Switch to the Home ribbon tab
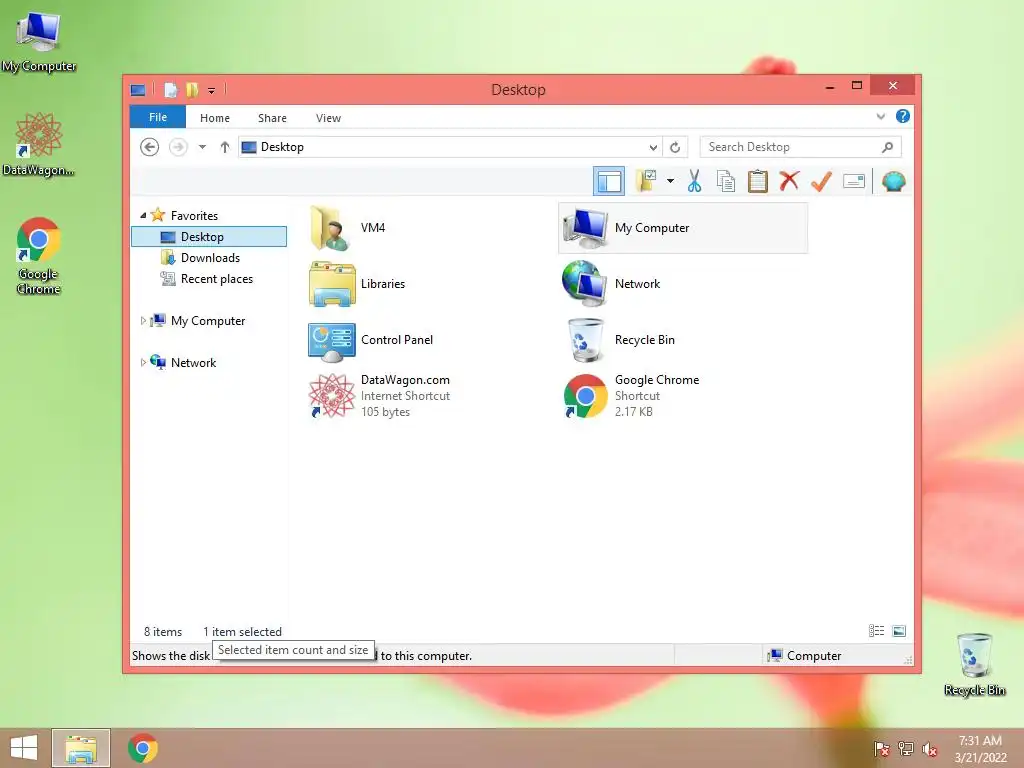The width and height of the screenshot is (1024, 768). 215,118
